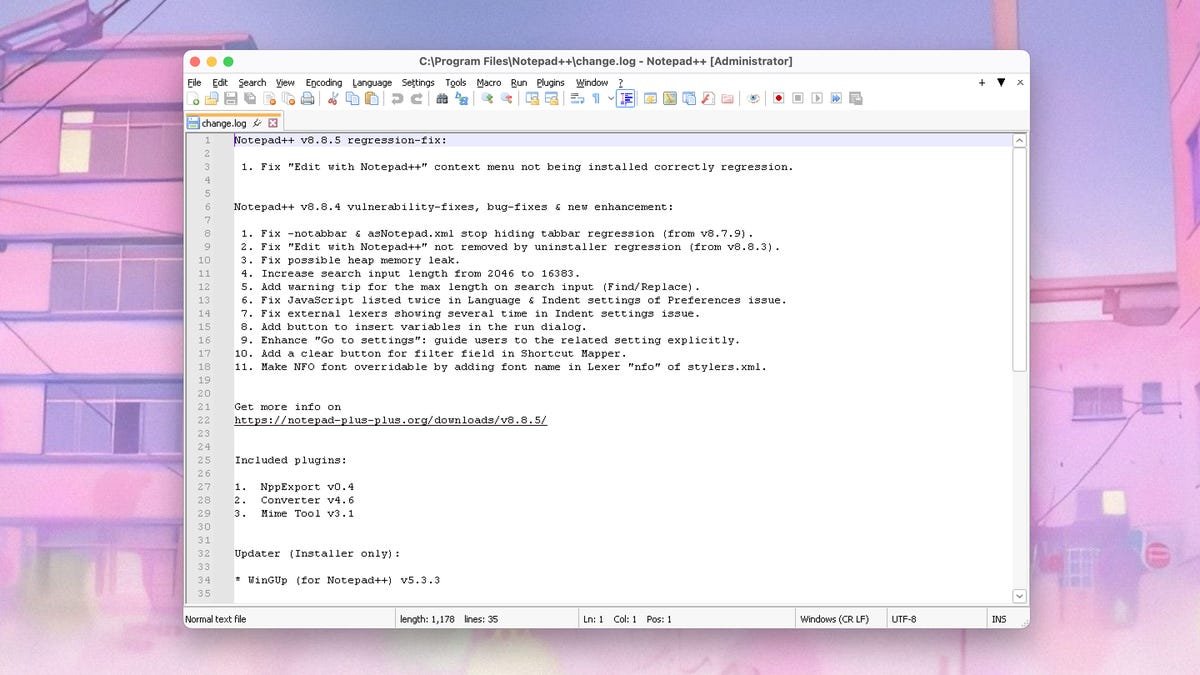
Task: Open Find dialog with the binoculars icon
Action: 445,98
